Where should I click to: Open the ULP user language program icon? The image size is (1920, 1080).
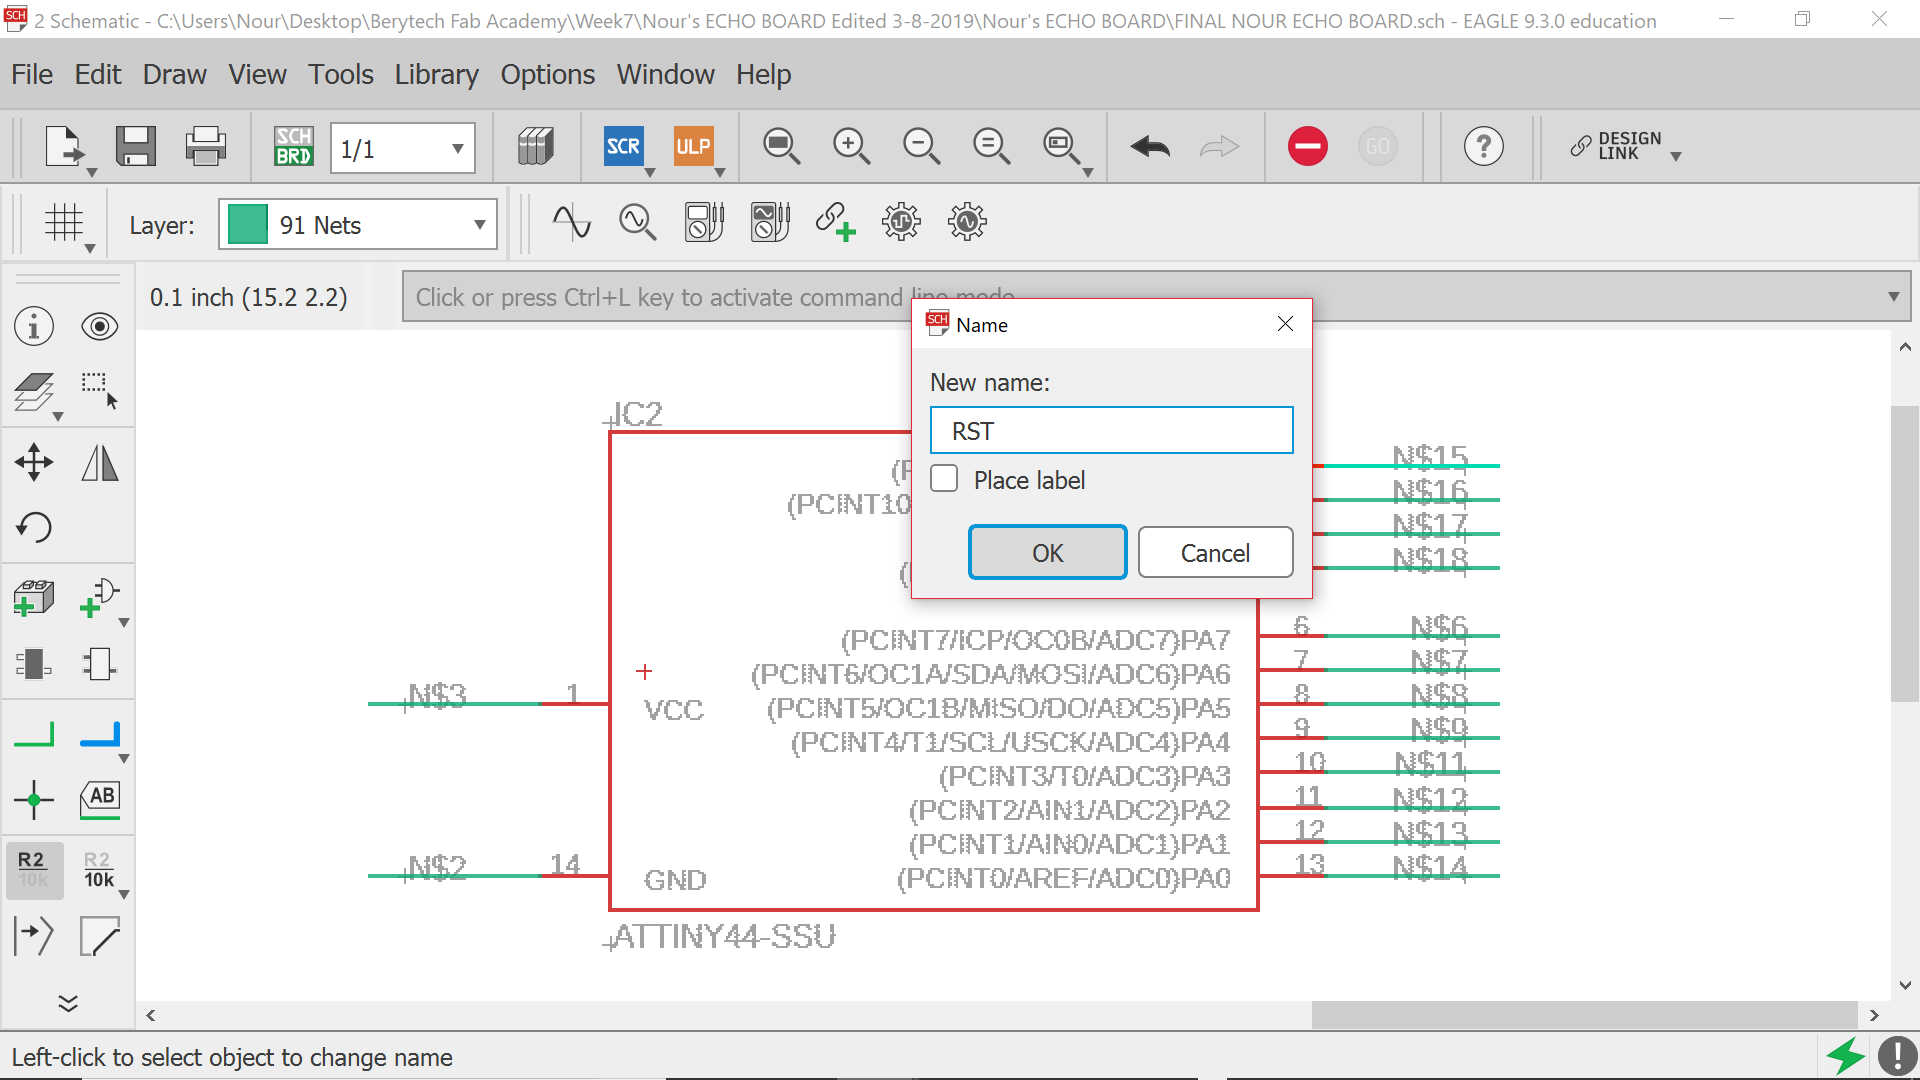(692, 147)
